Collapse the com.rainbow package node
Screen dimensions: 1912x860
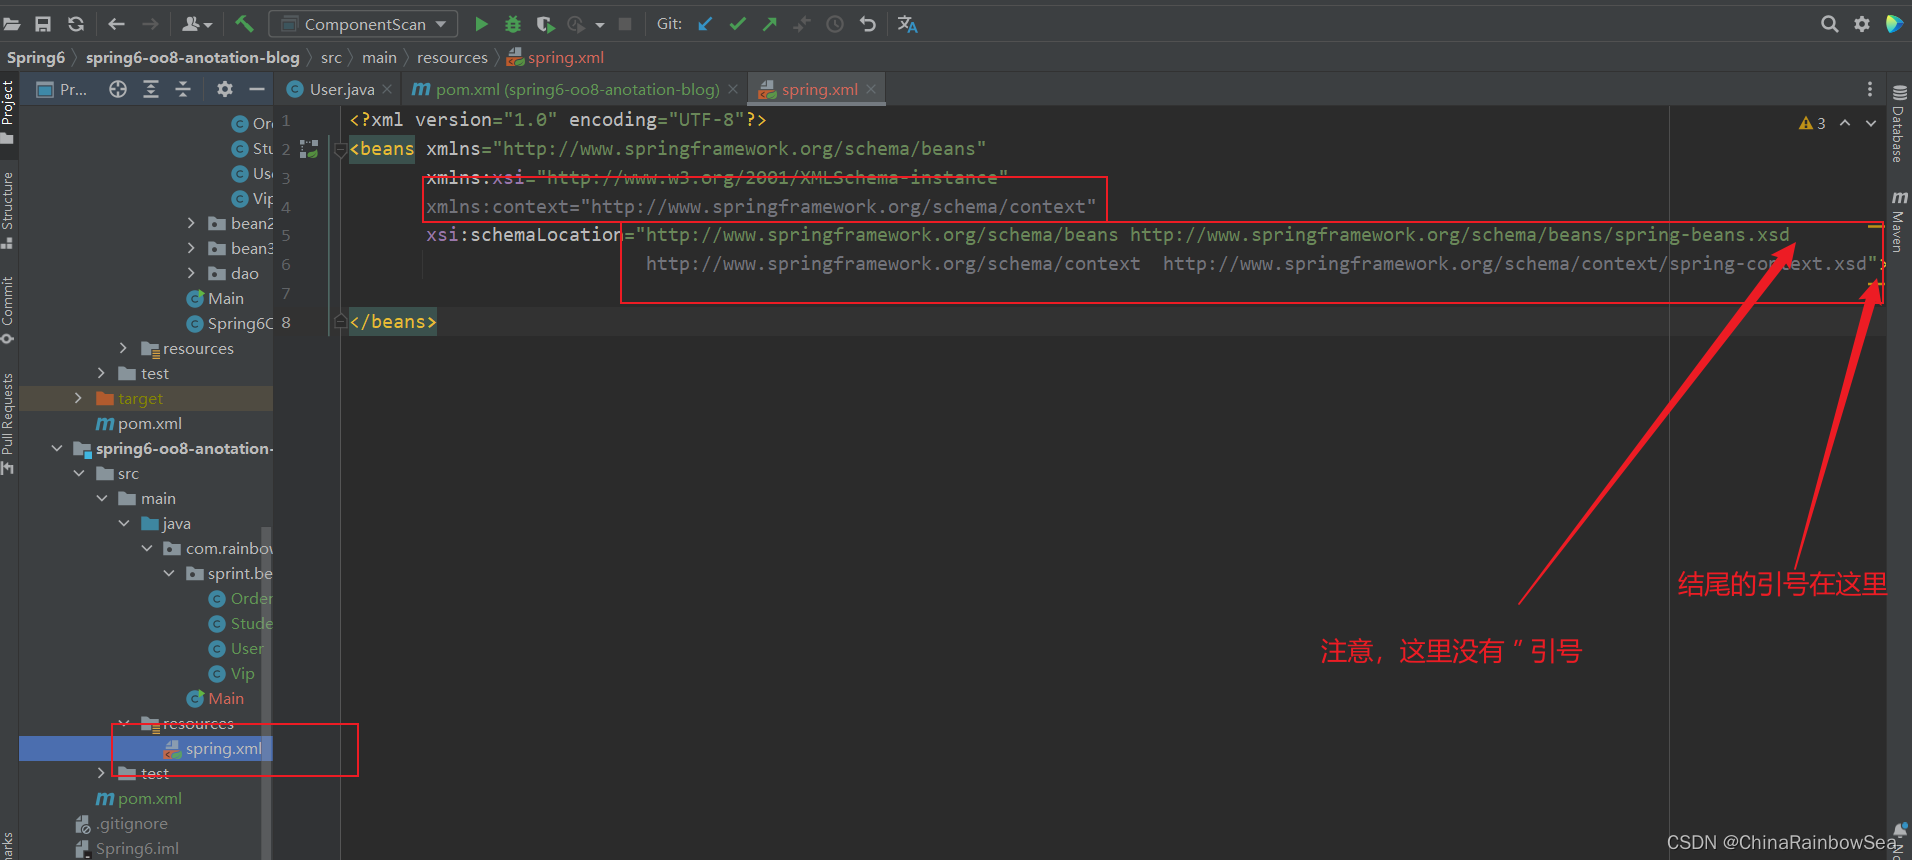(x=147, y=548)
